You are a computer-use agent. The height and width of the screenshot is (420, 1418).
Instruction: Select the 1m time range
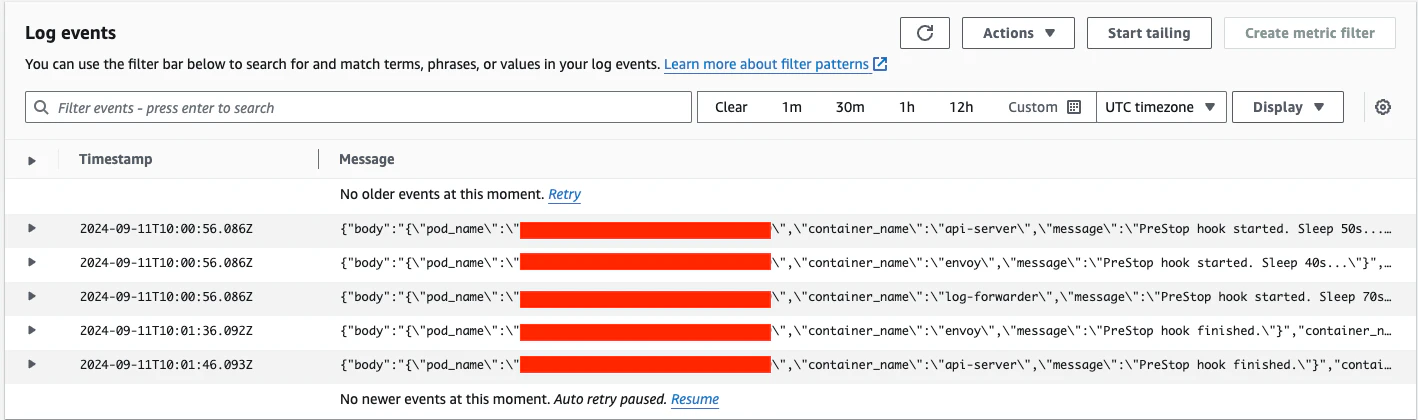[791, 107]
